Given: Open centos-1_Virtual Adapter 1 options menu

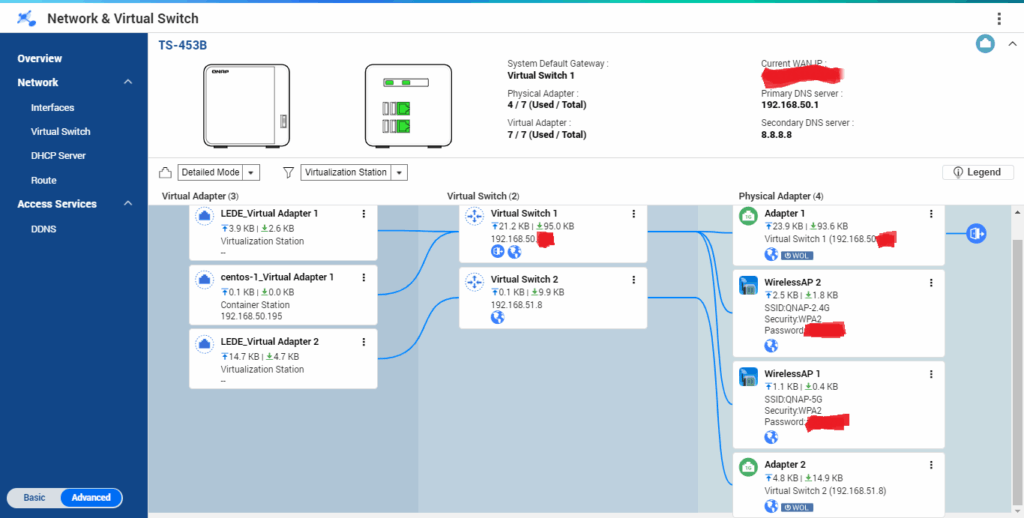Looking at the screenshot, I should click(364, 278).
